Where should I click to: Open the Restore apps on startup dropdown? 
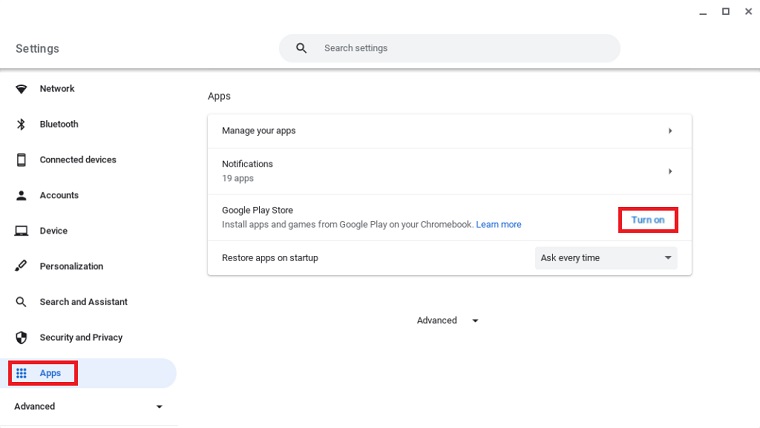[x=606, y=258]
